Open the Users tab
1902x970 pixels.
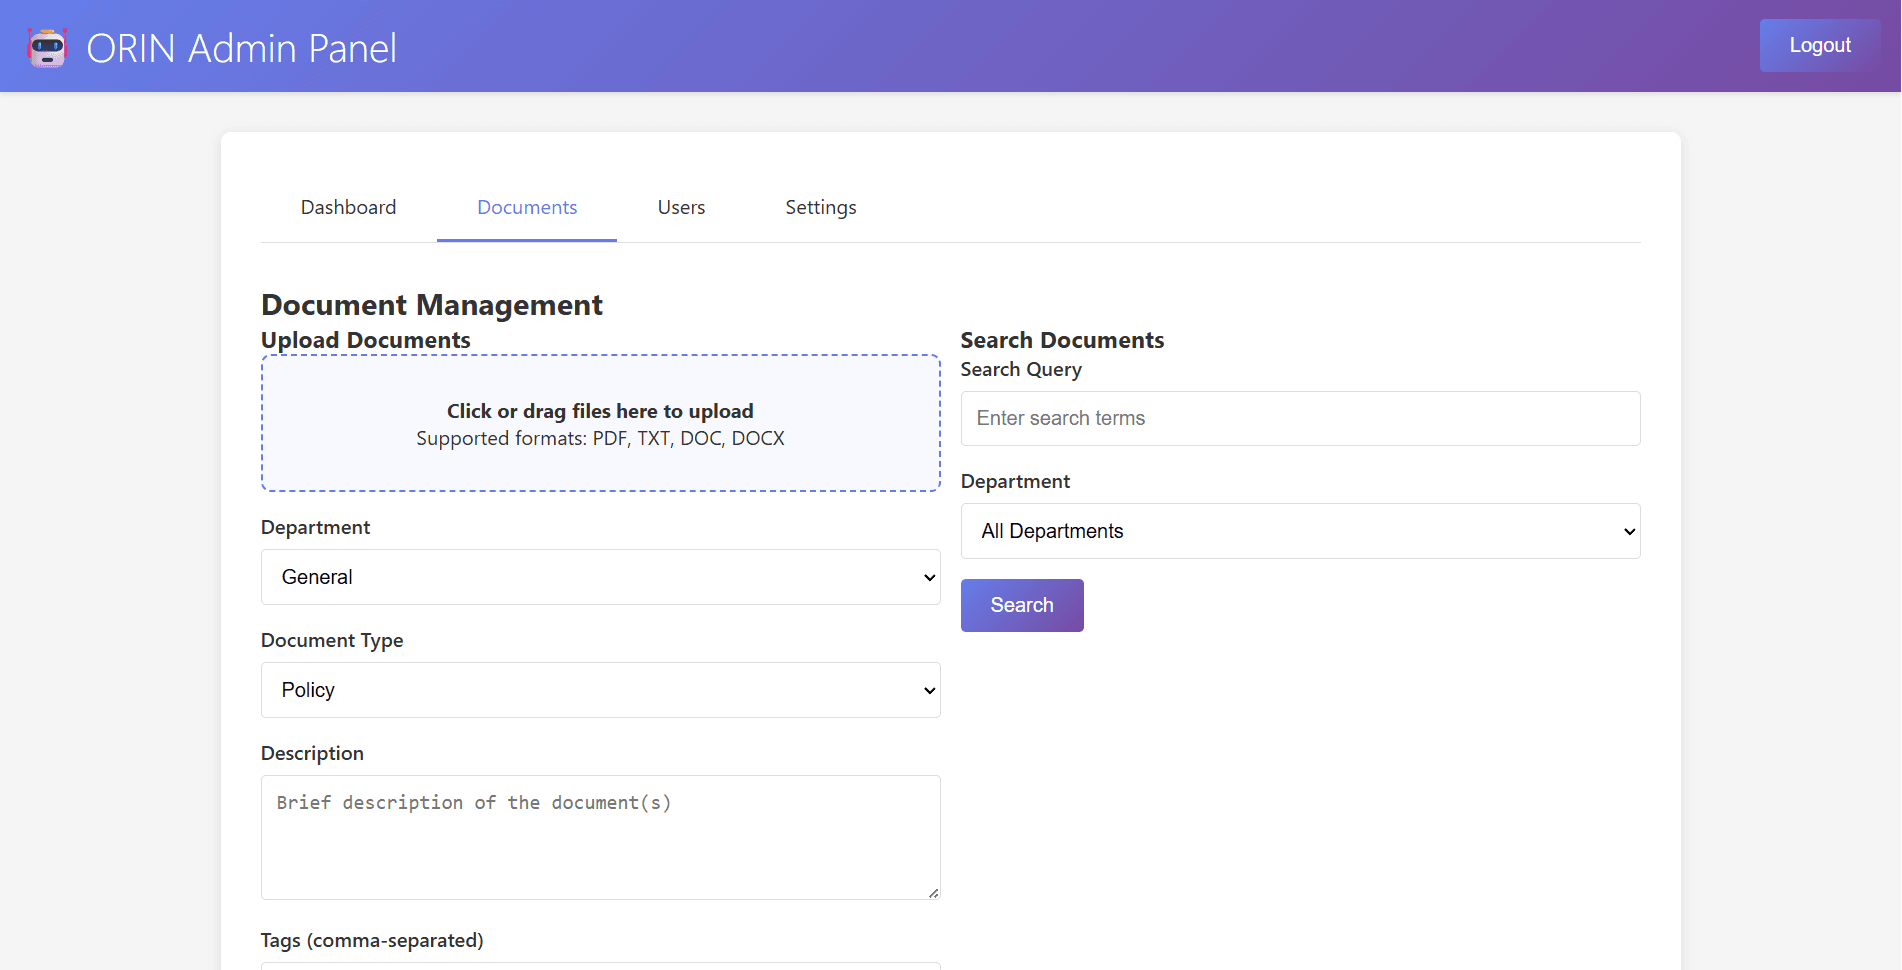[681, 207]
